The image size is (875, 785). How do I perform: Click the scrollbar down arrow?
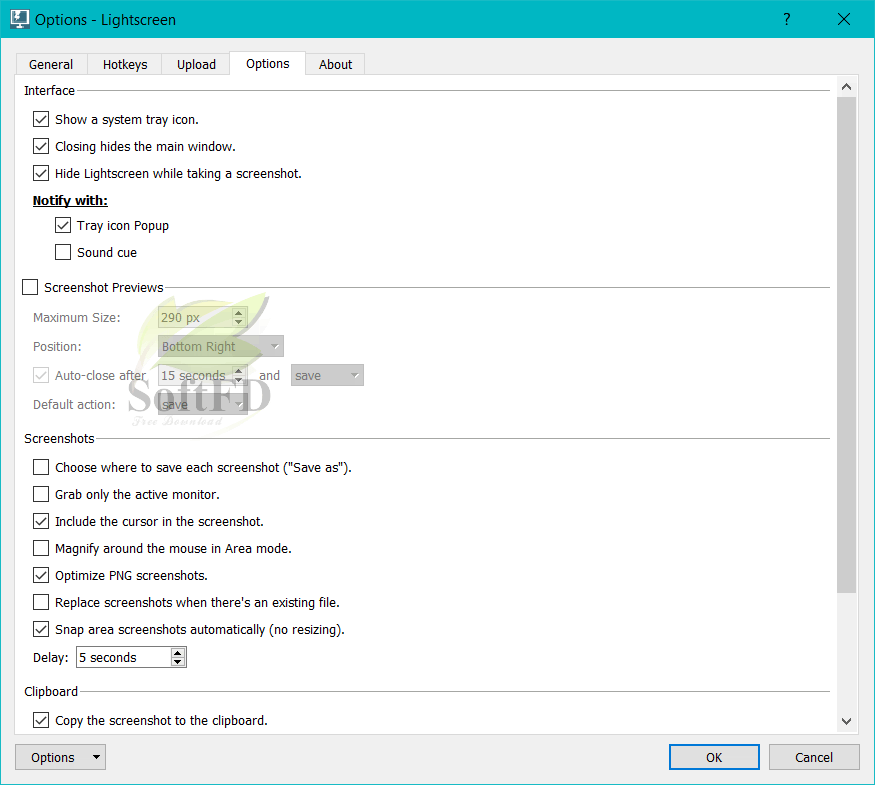846,721
